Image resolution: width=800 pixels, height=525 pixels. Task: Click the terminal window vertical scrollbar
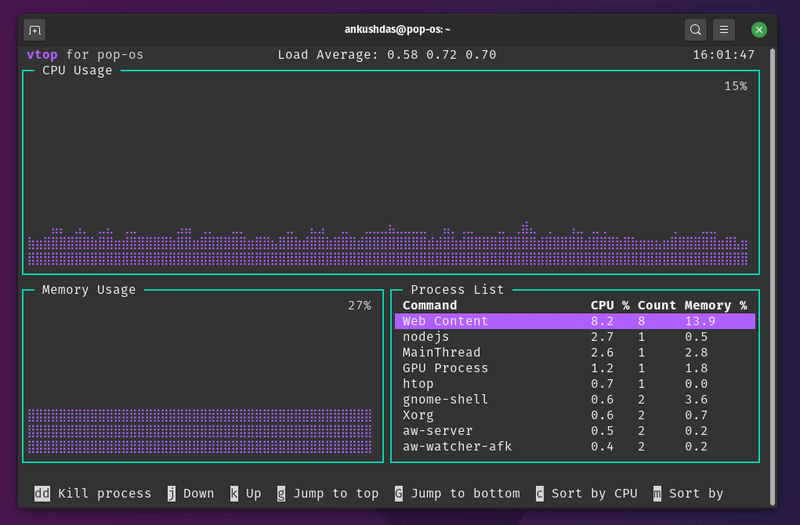(772, 276)
